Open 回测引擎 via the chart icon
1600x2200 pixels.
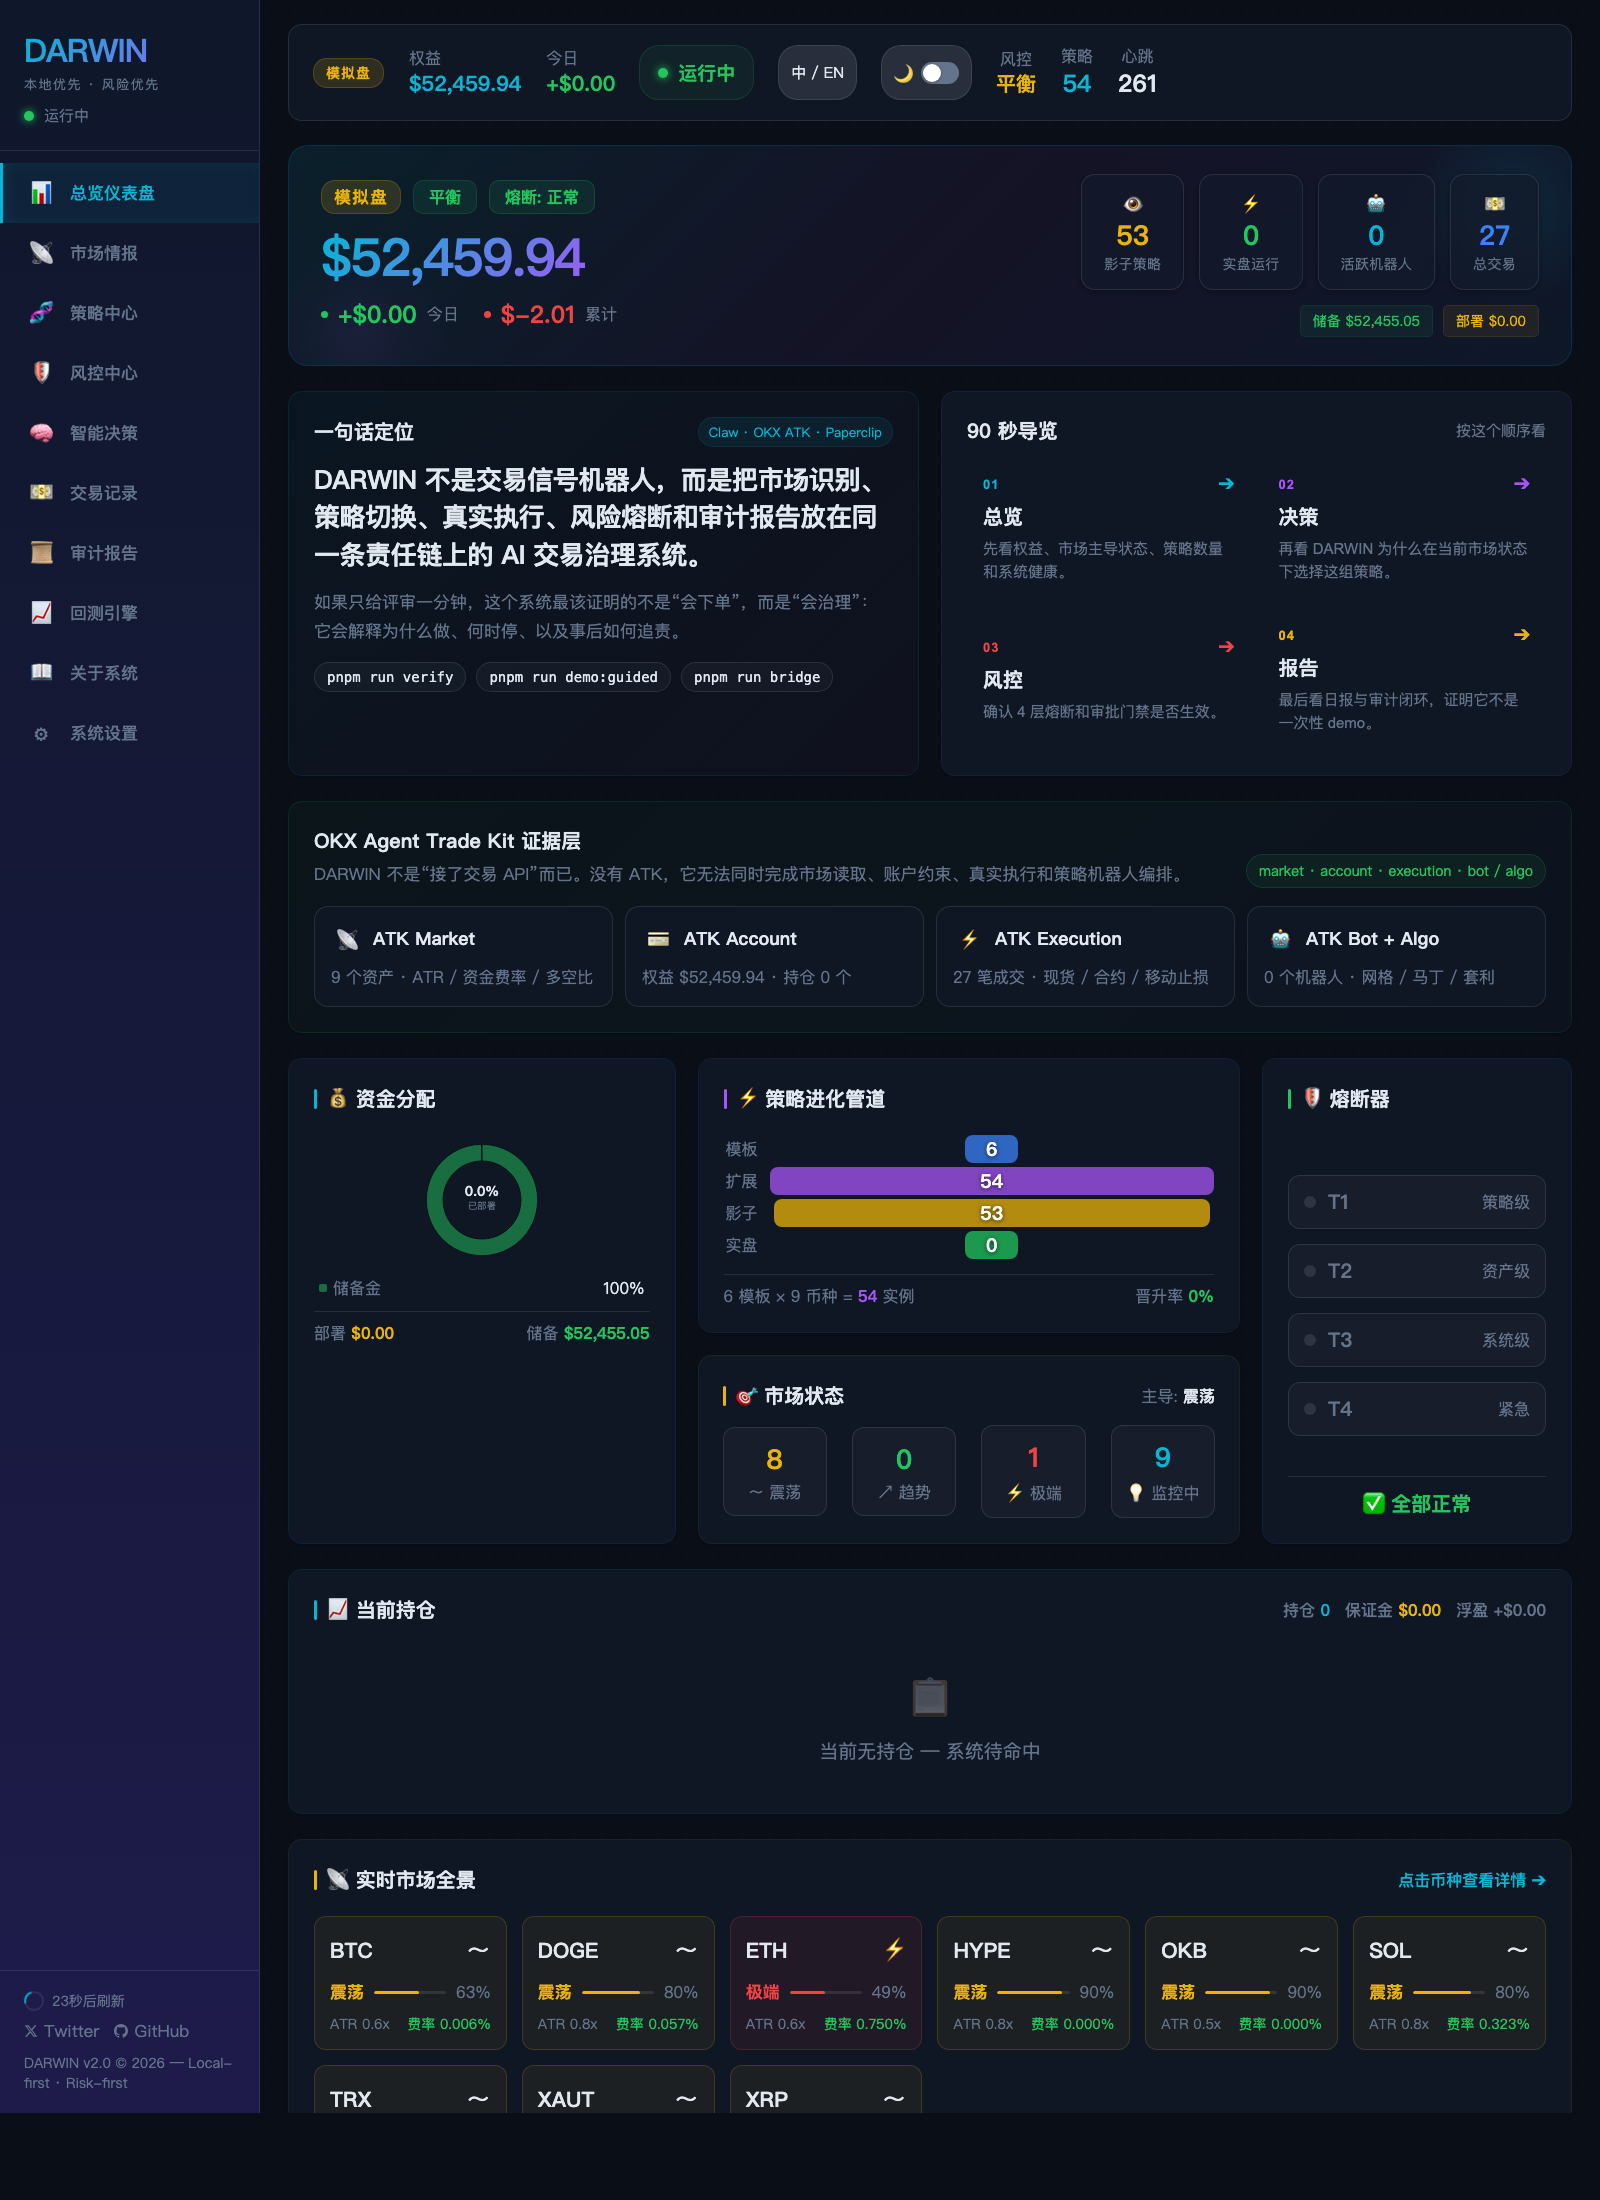point(42,612)
